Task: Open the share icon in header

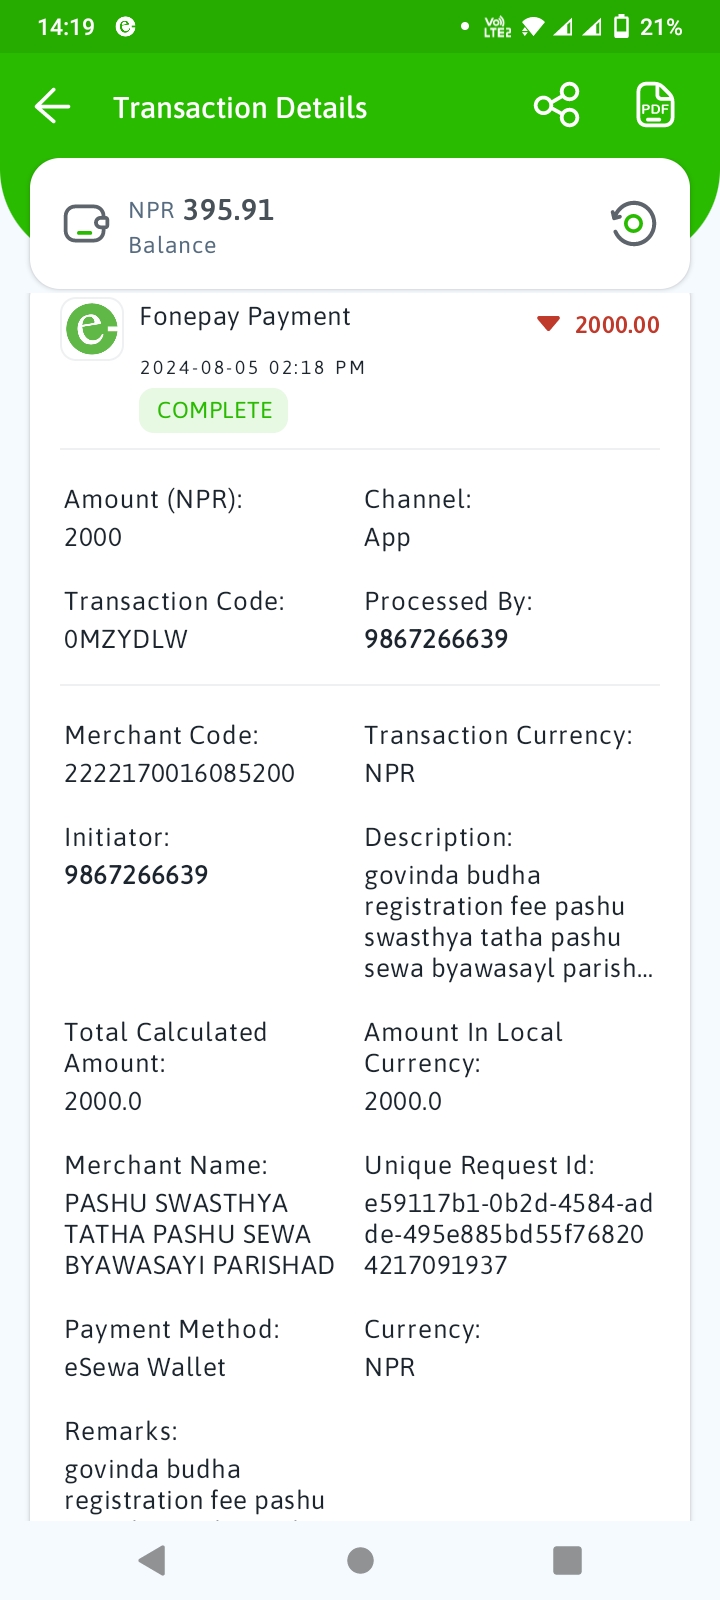Action: click(557, 105)
